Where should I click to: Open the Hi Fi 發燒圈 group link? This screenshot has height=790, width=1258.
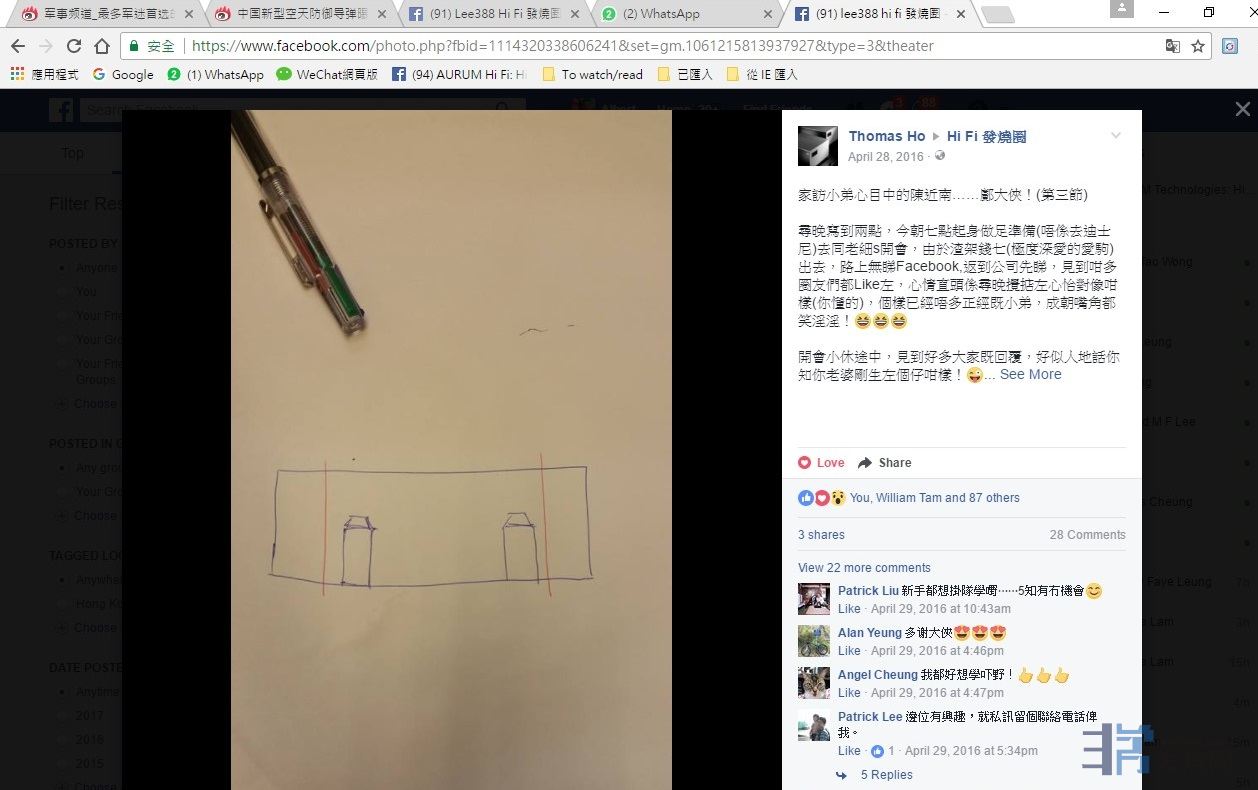pos(986,136)
